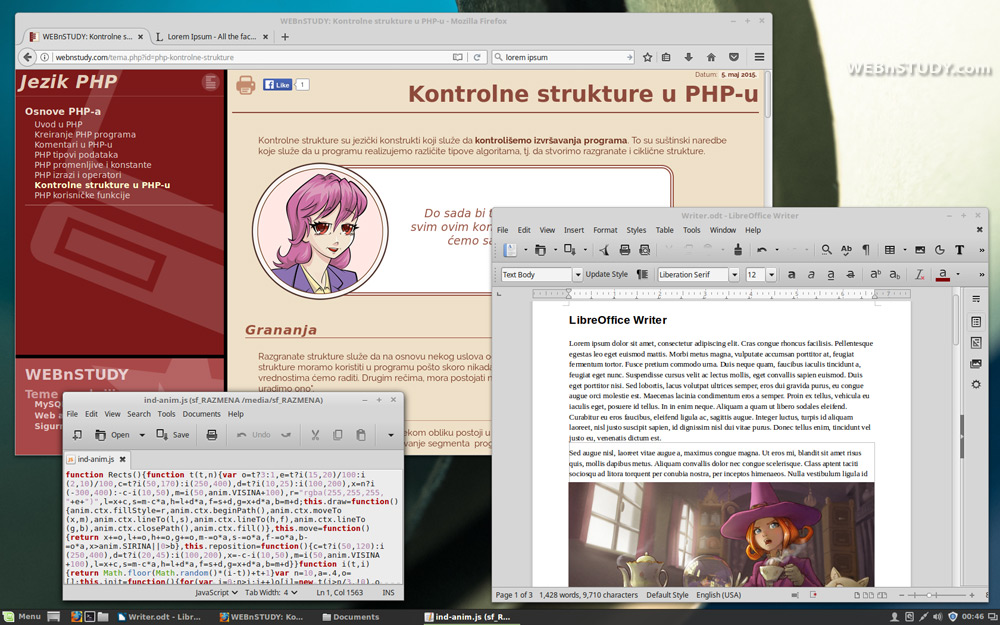The image size is (1000, 625).
Task: Click the Save button in the text editor
Action: (x=173, y=435)
